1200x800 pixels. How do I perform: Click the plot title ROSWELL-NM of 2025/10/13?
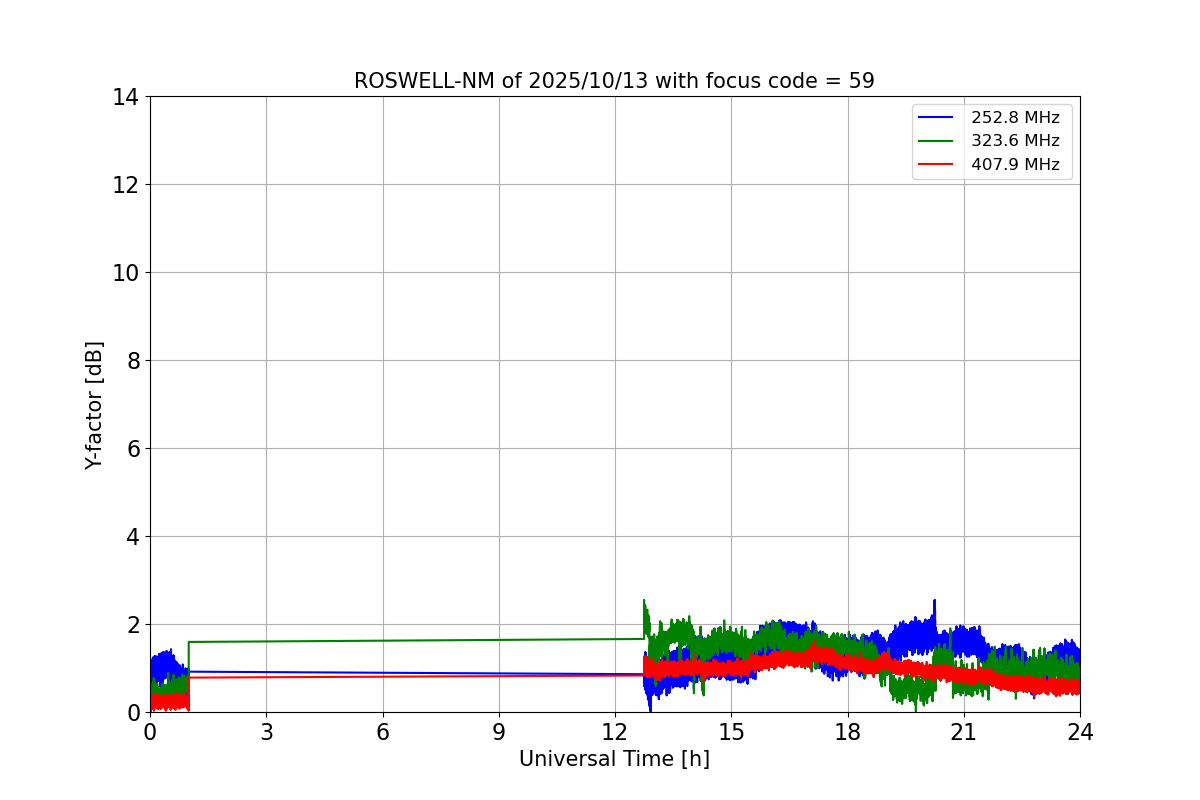[x=614, y=81]
